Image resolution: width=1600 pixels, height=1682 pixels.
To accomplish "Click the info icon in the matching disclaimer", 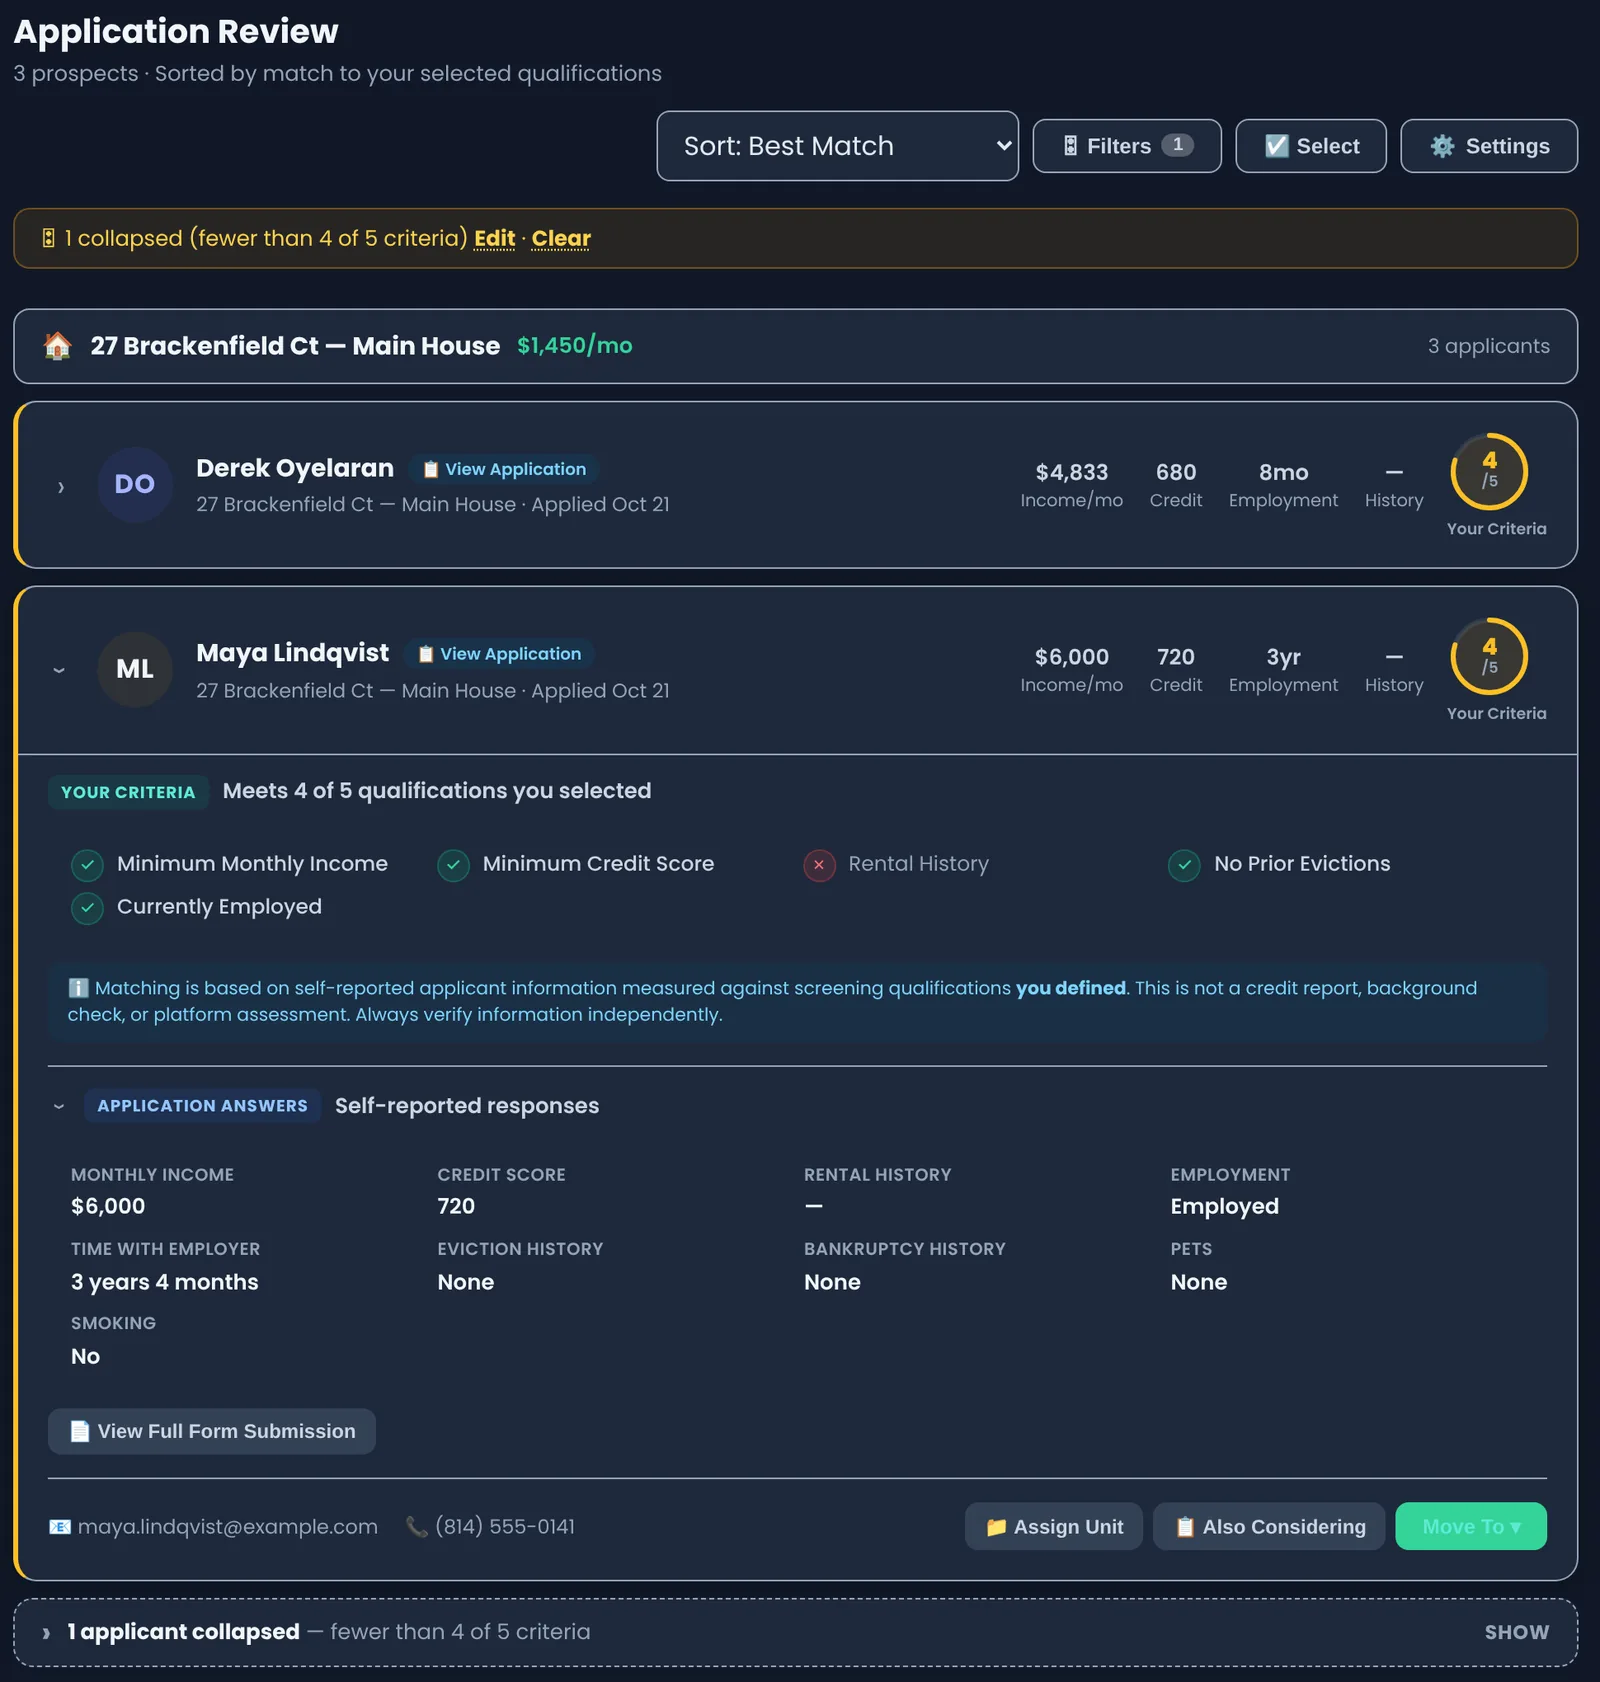I will tap(78, 988).
